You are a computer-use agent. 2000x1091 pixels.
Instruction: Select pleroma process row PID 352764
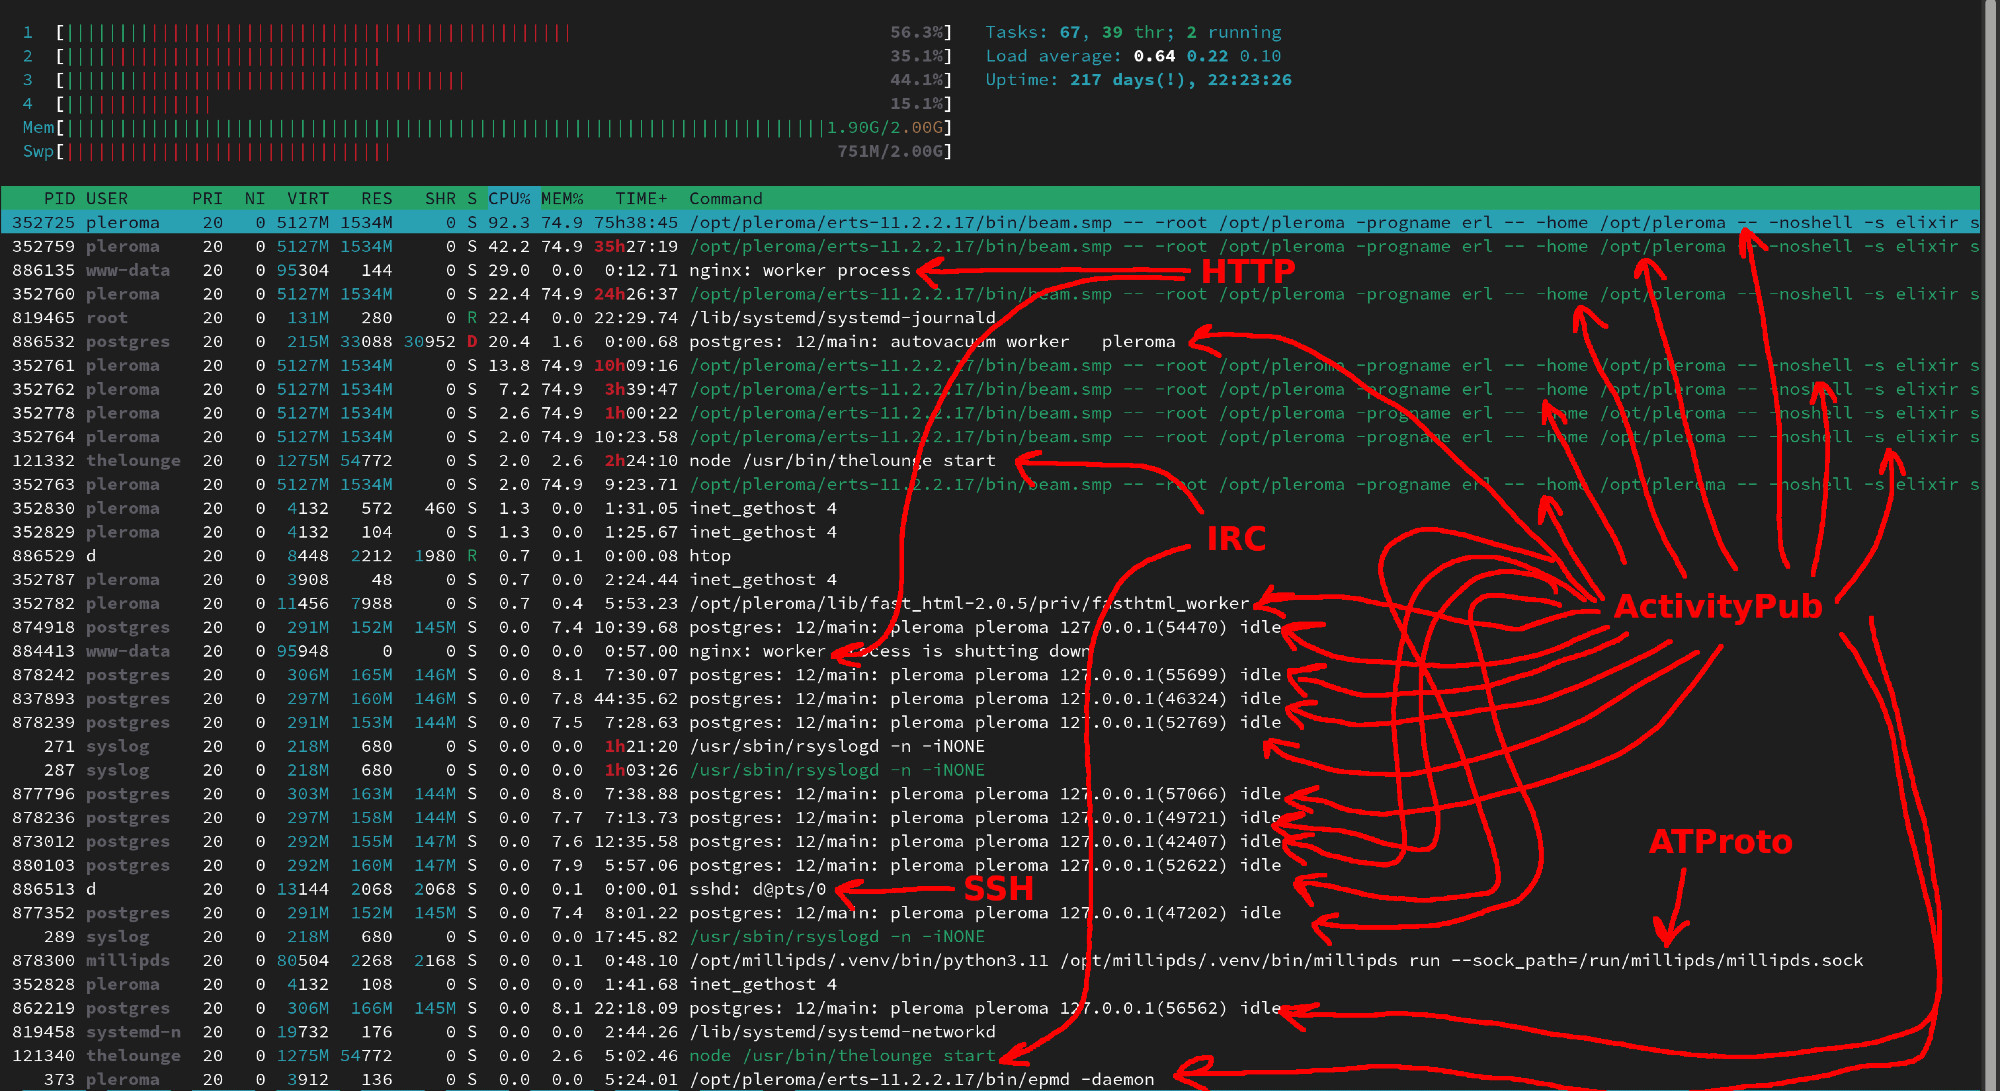click(x=990, y=437)
